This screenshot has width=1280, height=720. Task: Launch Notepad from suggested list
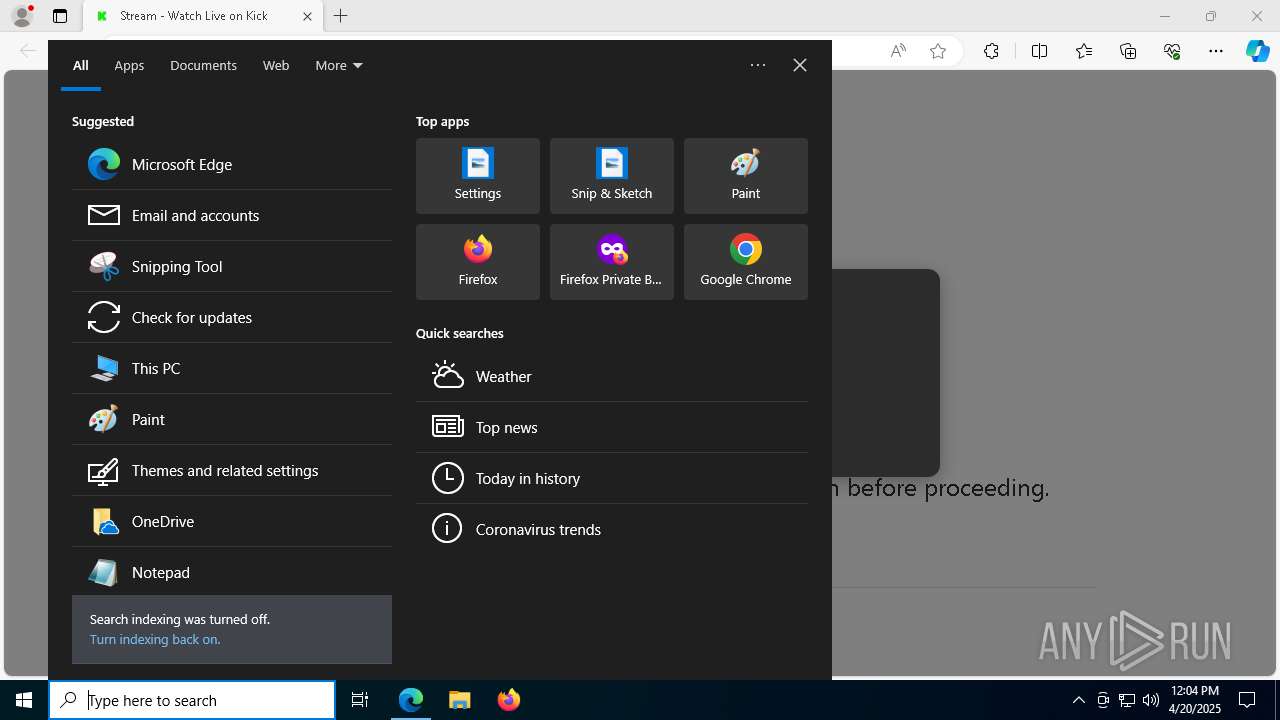pyautogui.click(x=232, y=572)
